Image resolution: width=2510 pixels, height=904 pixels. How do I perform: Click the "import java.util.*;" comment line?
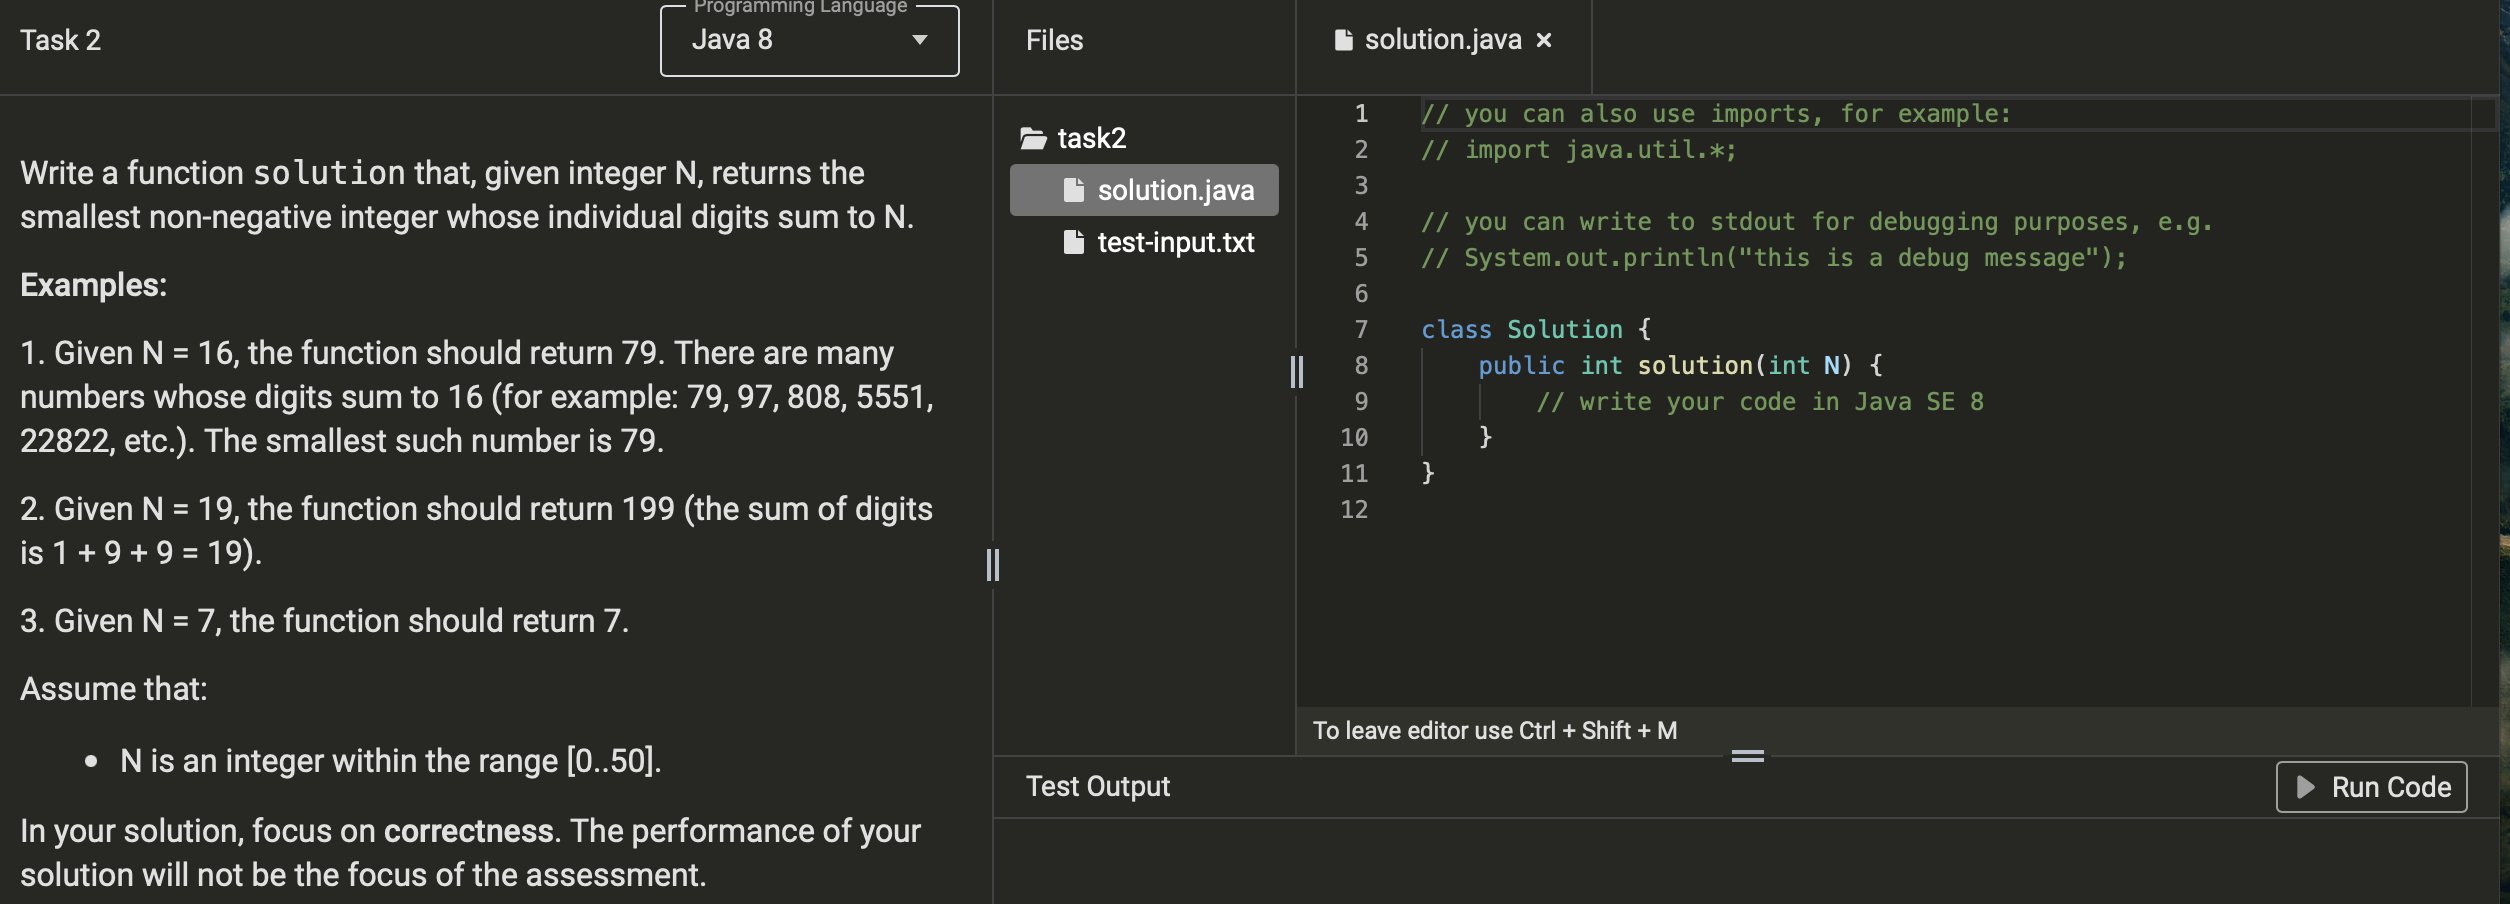click(1580, 150)
